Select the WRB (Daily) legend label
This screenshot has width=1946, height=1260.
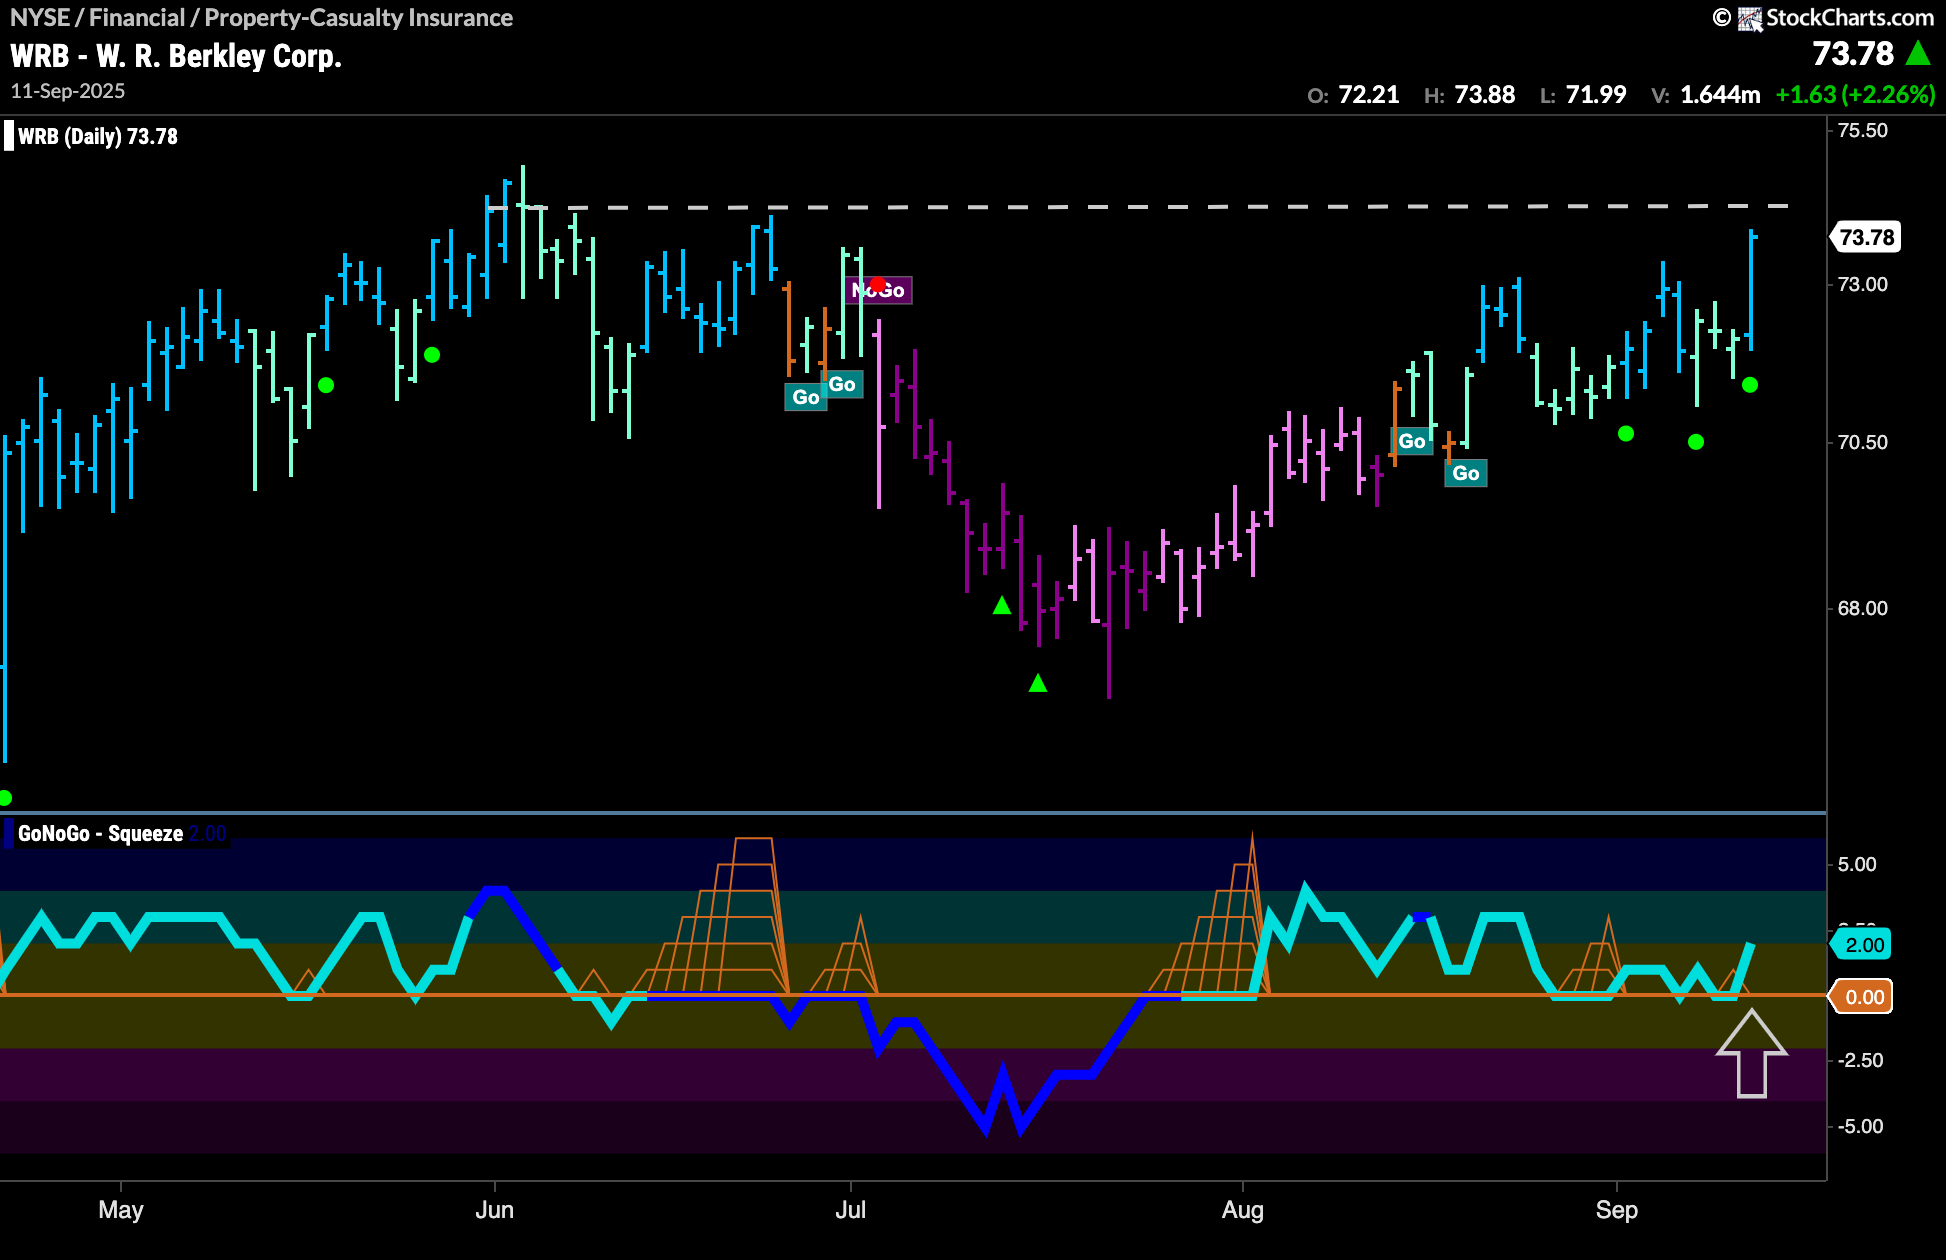pyautogui.click(x=97, y=136)
